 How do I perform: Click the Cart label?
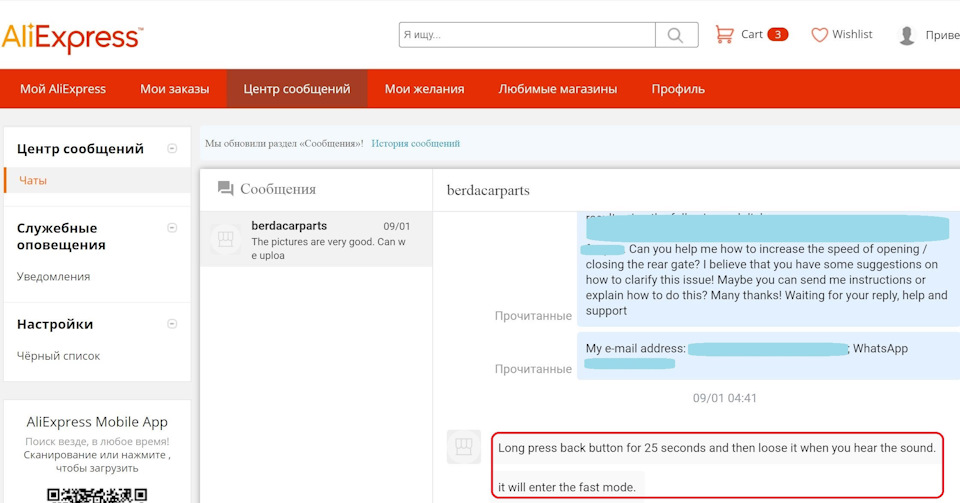coord(752,34)
